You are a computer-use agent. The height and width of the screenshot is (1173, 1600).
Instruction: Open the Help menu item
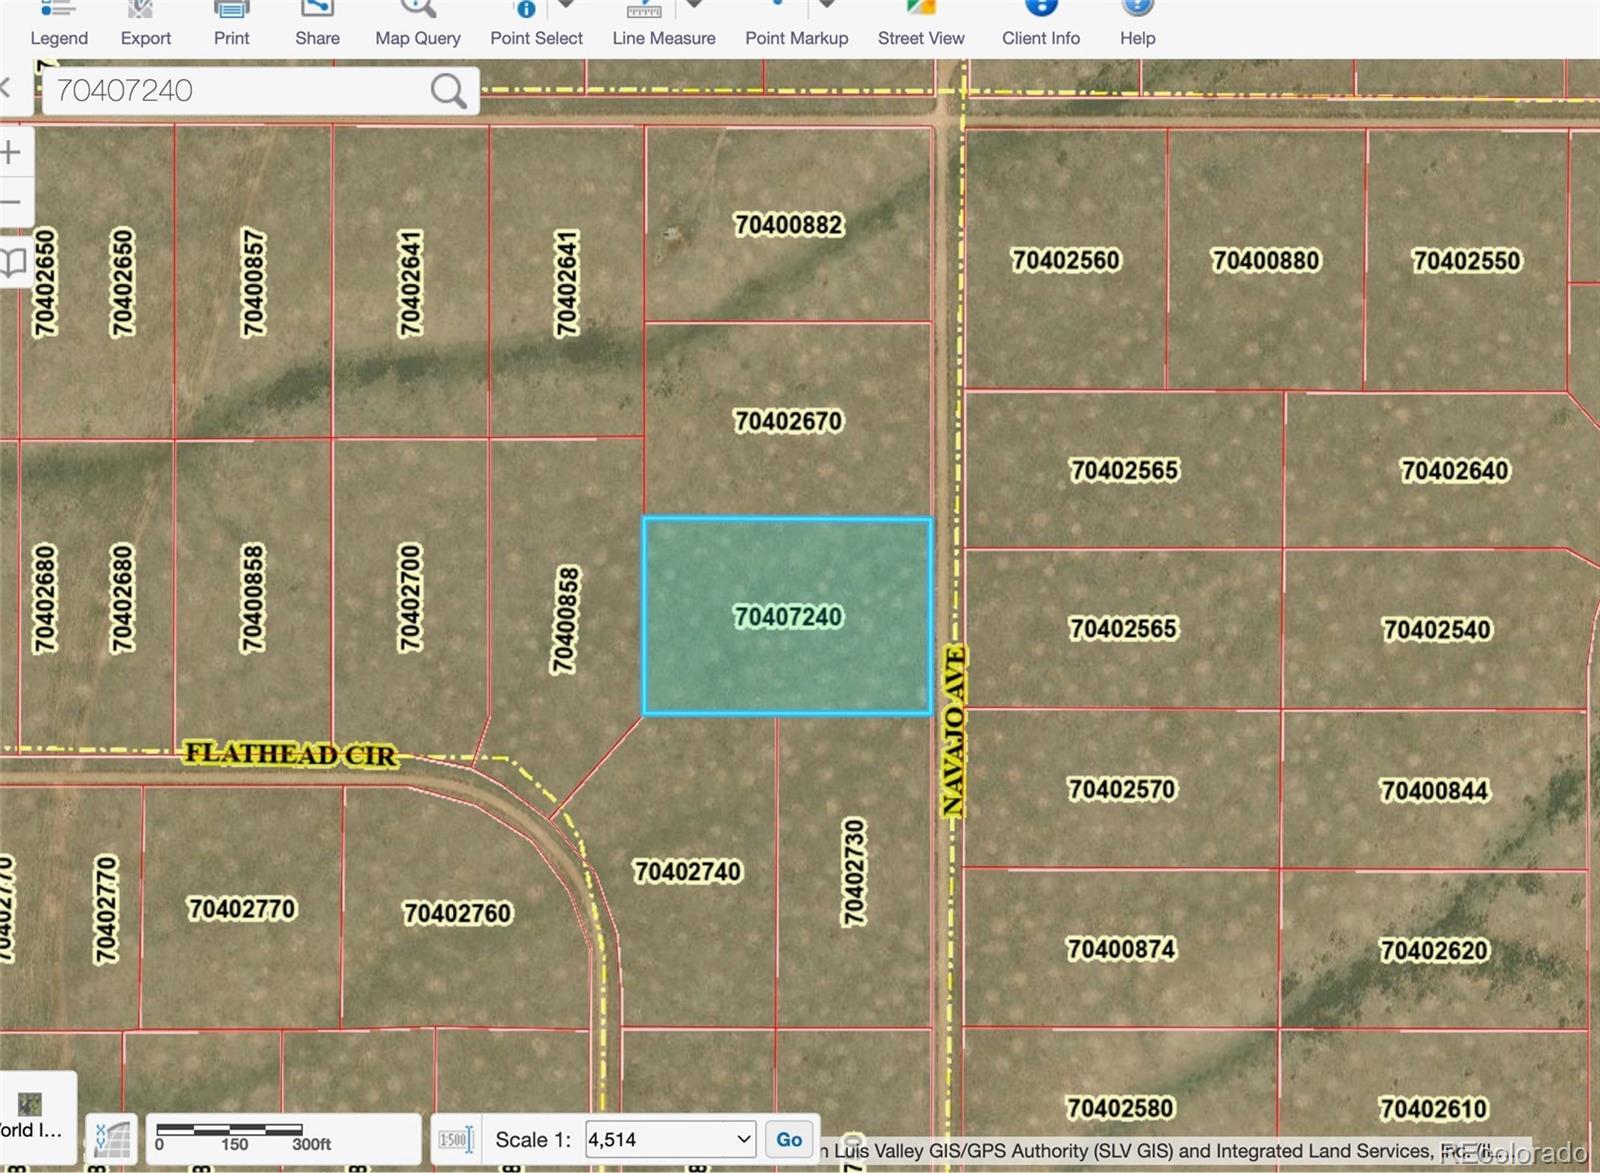[1137, 25]
